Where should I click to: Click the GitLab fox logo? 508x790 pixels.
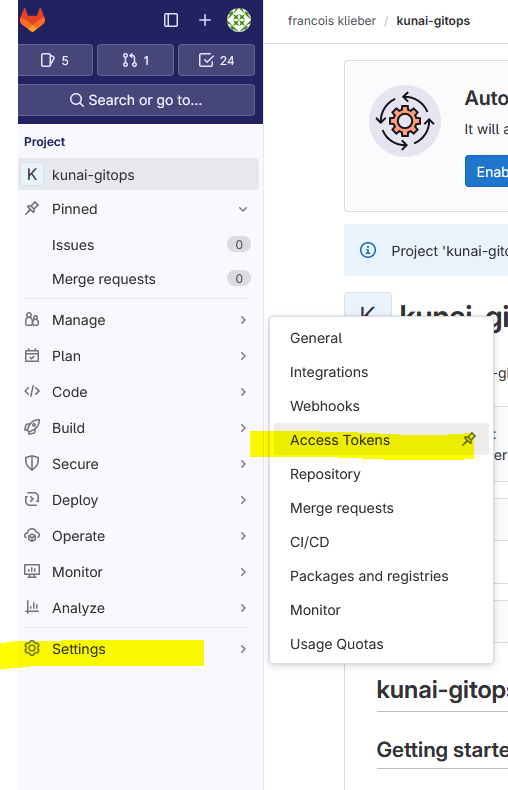(32, 20)
